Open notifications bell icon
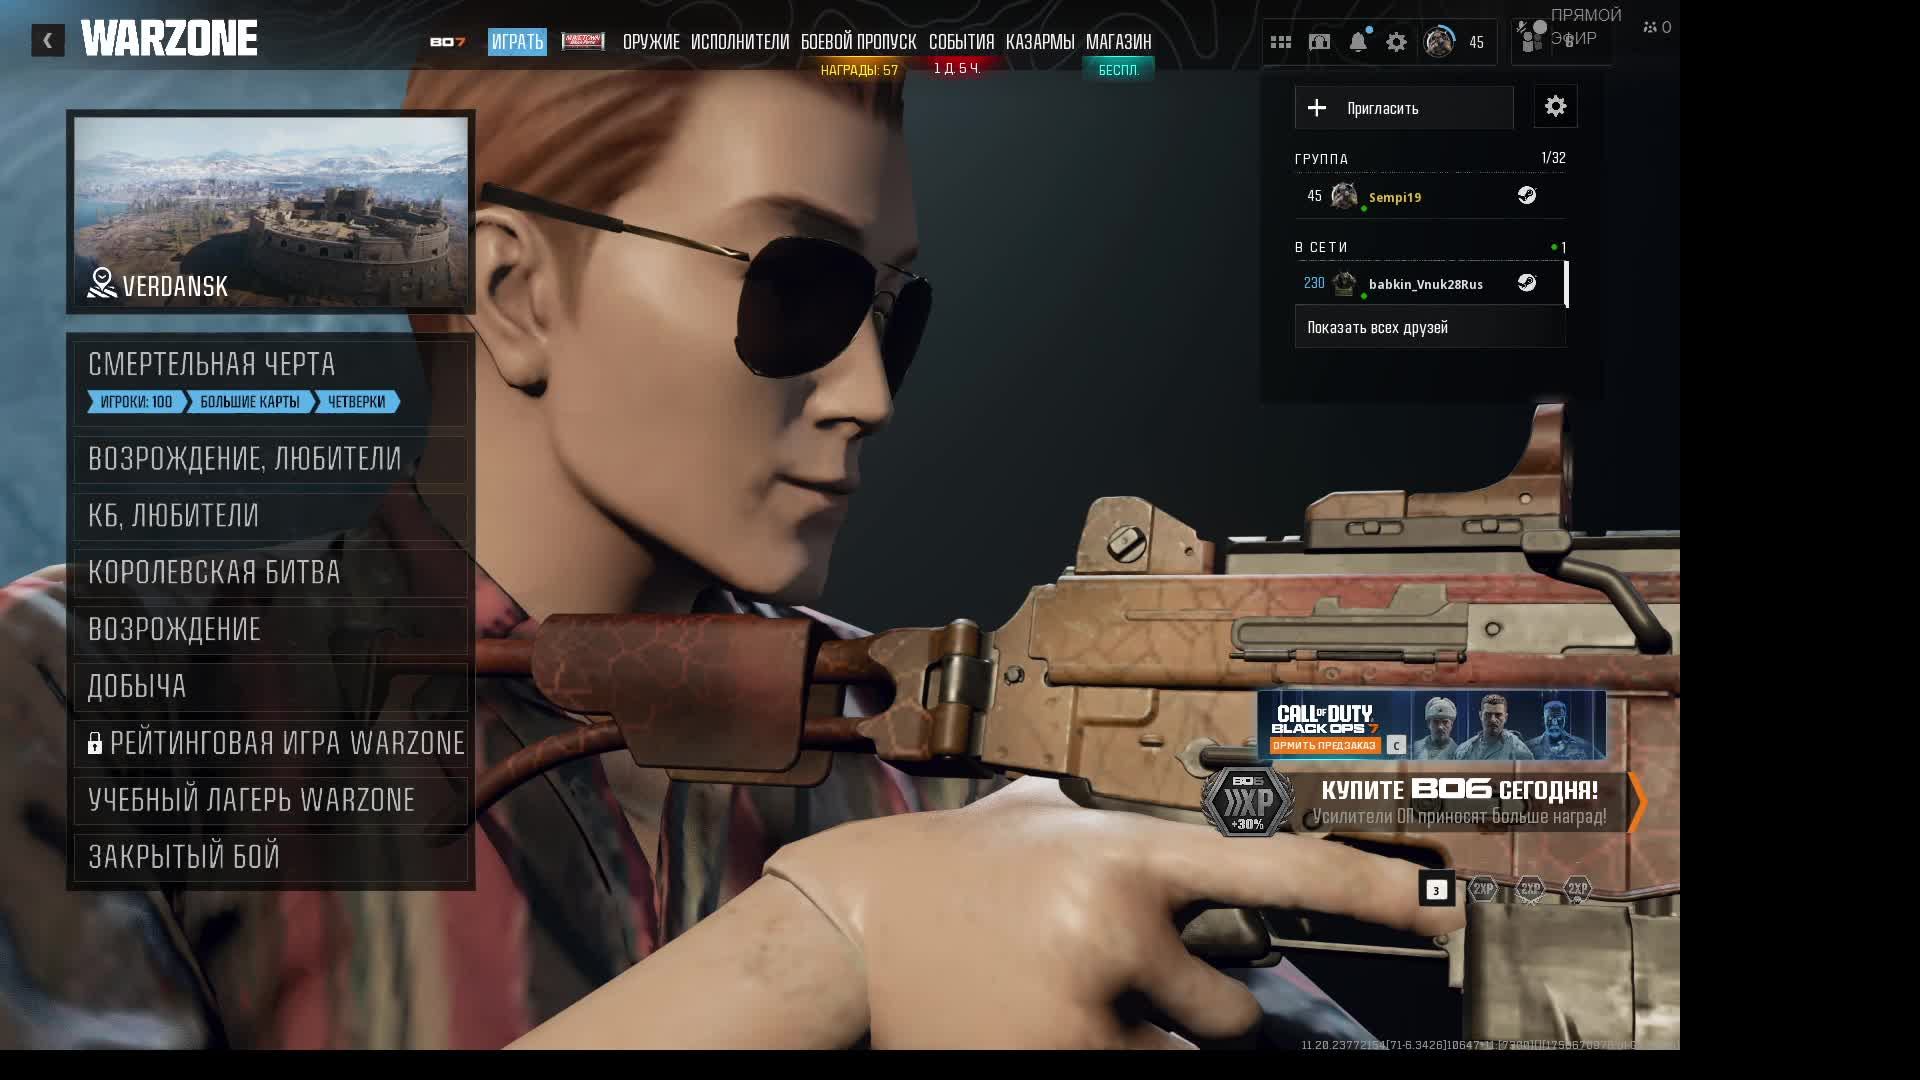Screen dimensions: 1920x1080 pos(1357,42)
